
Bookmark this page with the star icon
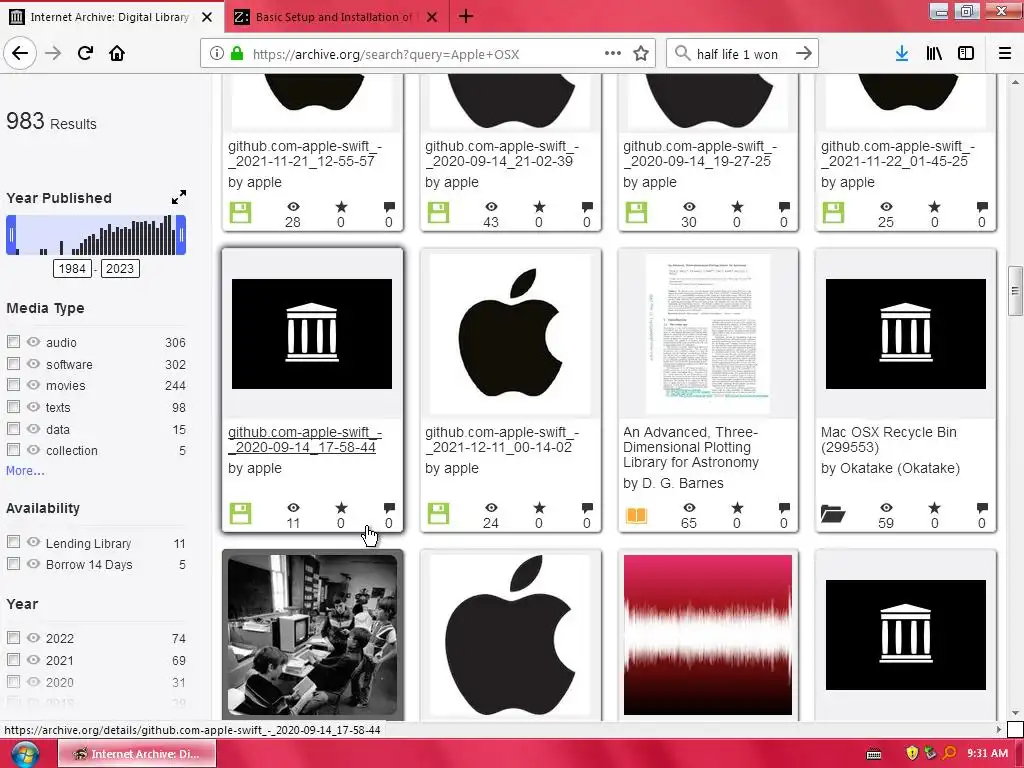coord(641,54)
